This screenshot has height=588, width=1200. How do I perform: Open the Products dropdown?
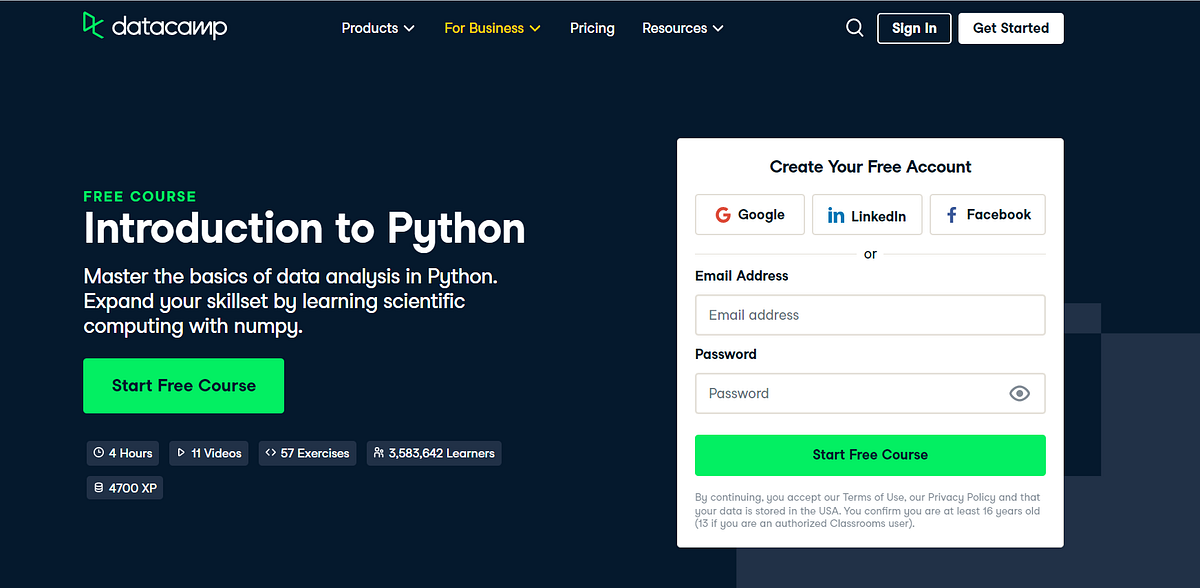click(x=378, y=28)
